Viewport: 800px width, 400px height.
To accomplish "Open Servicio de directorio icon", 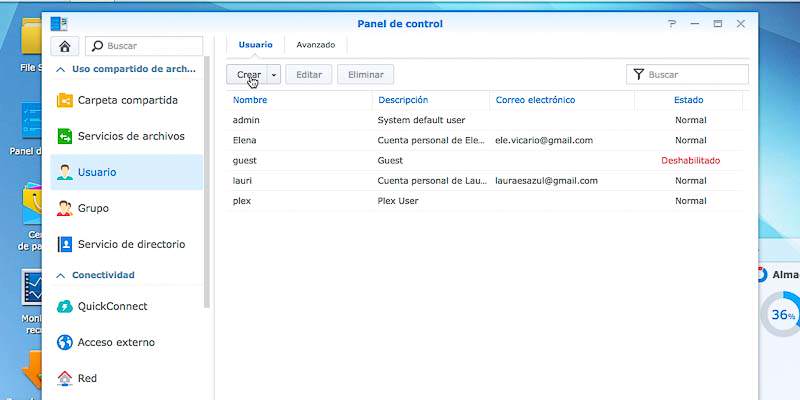I will tap(65, 244).
